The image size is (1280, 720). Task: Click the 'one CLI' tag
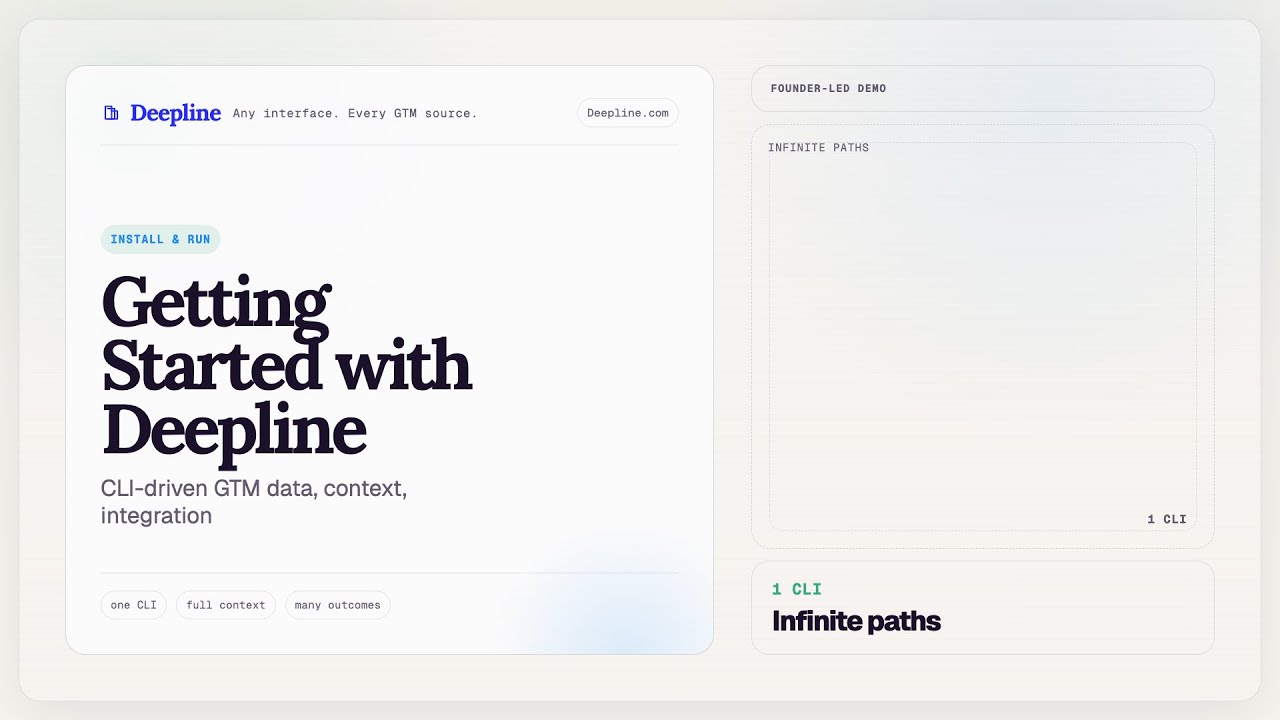pos(134,605)
